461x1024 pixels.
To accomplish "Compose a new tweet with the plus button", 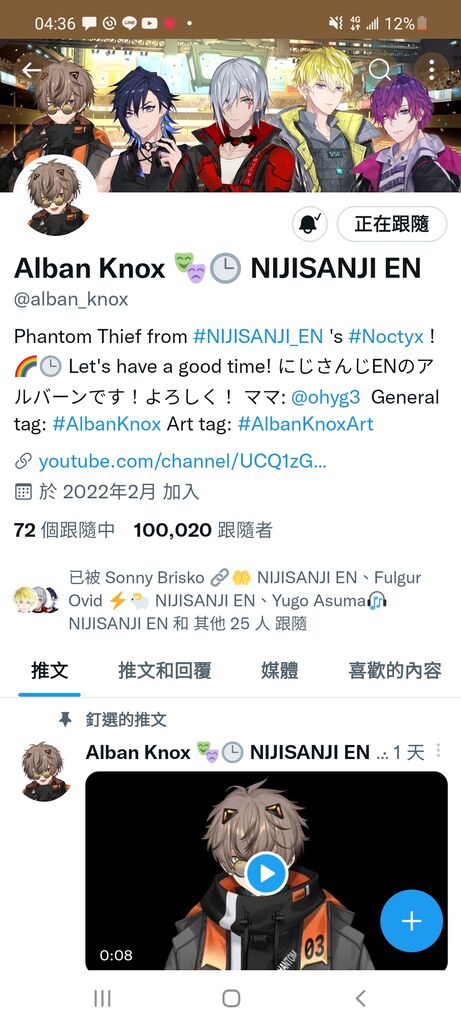I will coord(411,921).
